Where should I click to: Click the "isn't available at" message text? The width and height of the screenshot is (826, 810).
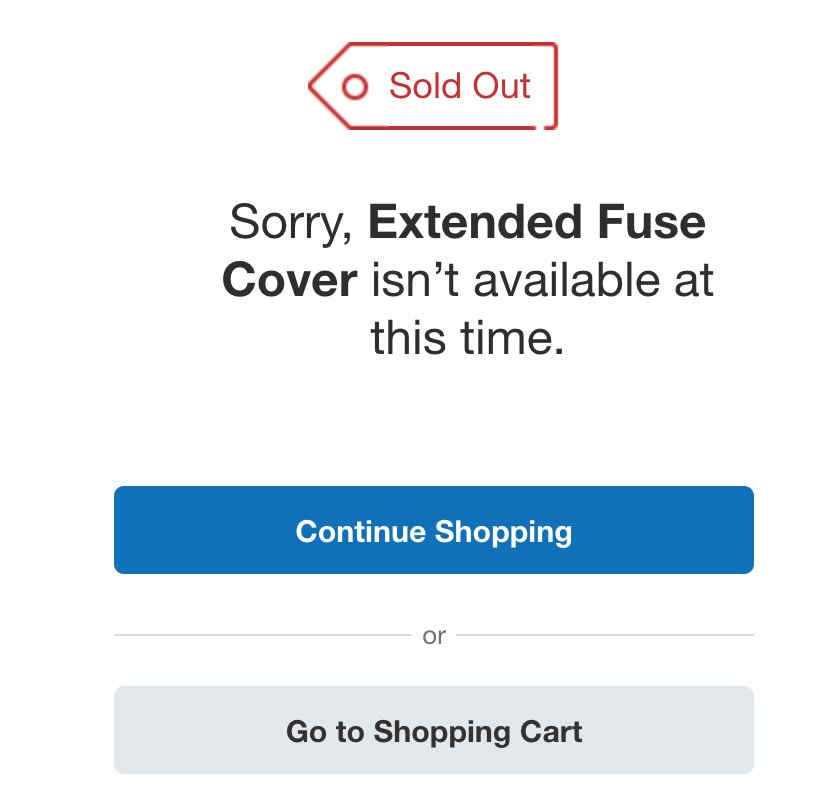tap(543, 280)
